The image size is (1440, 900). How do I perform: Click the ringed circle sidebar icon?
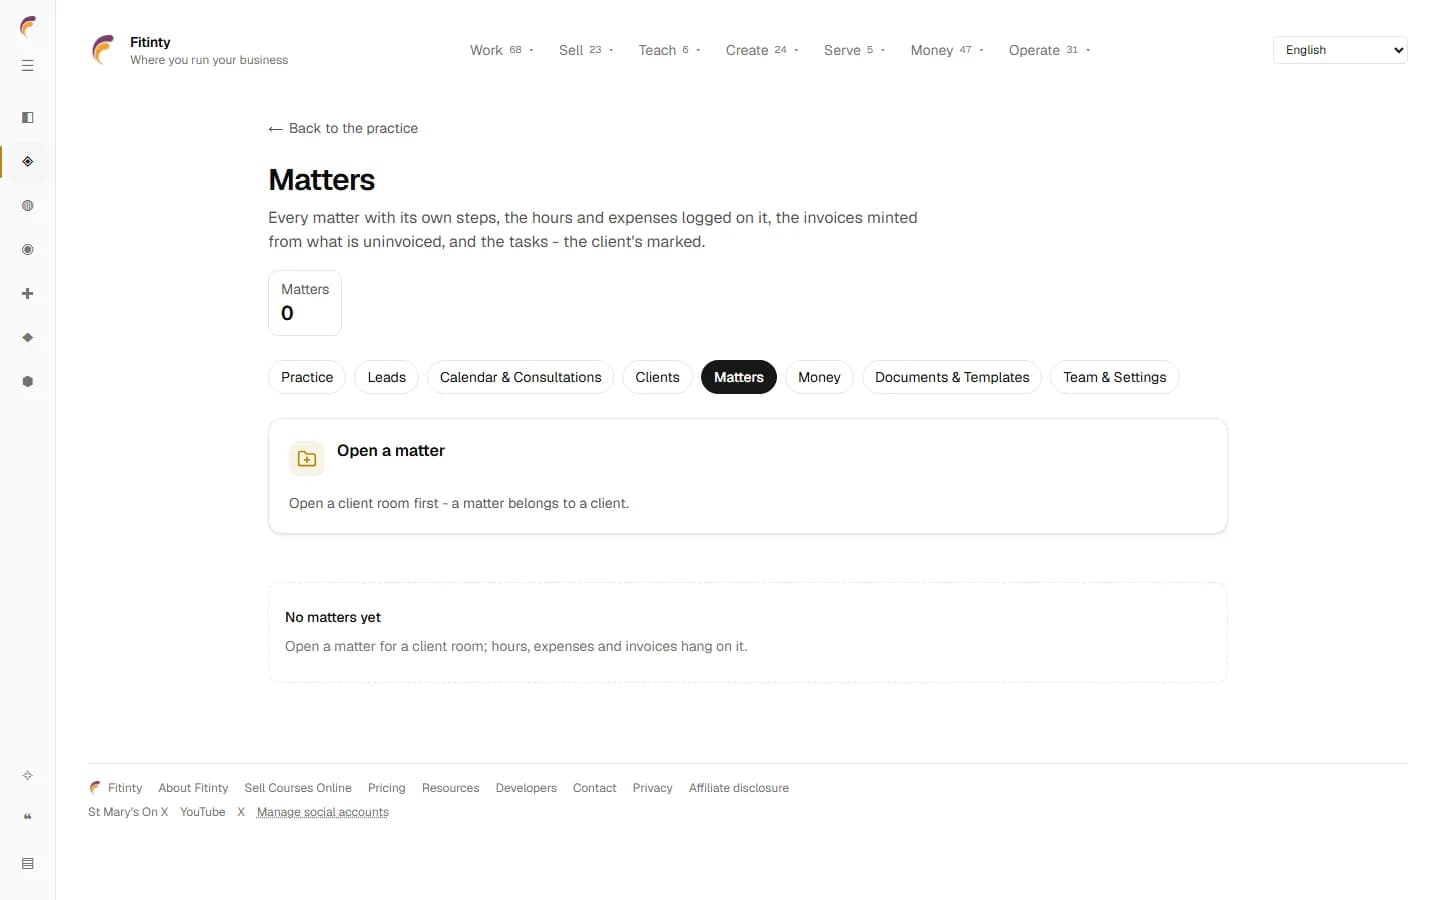pos(28,250)
